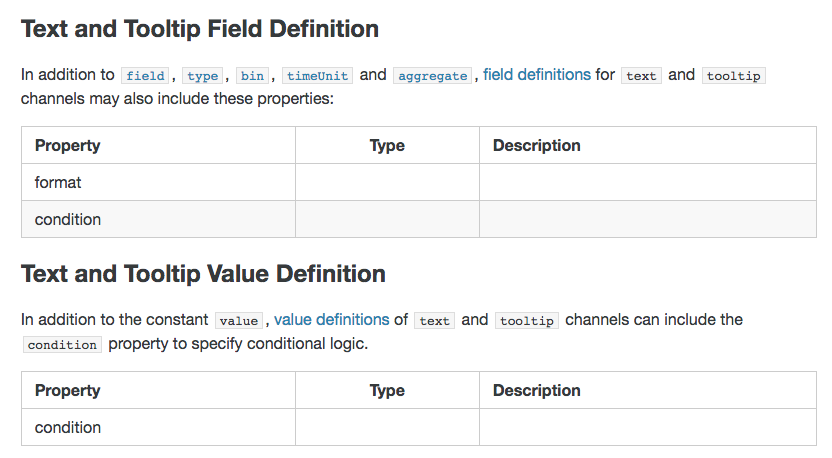Select the 'format' property cell
The width and height of the screenshot is (832, 458).
tap(58, 182)
